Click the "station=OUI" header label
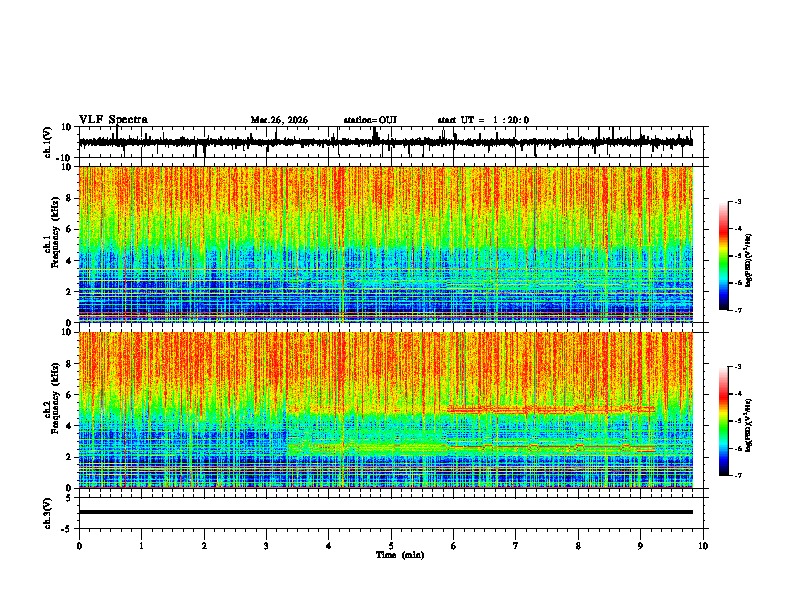This screenshot has height=612, width=792. [x=370, y=120]
